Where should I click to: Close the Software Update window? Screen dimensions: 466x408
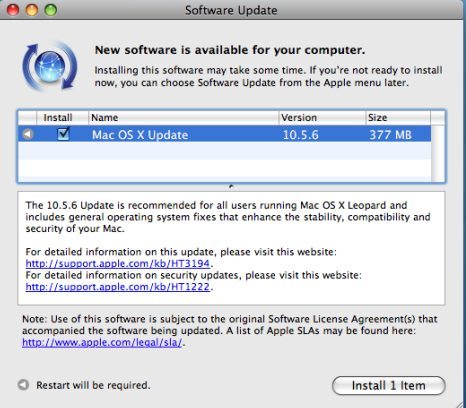pyautogui.click(x=13, y=10)
